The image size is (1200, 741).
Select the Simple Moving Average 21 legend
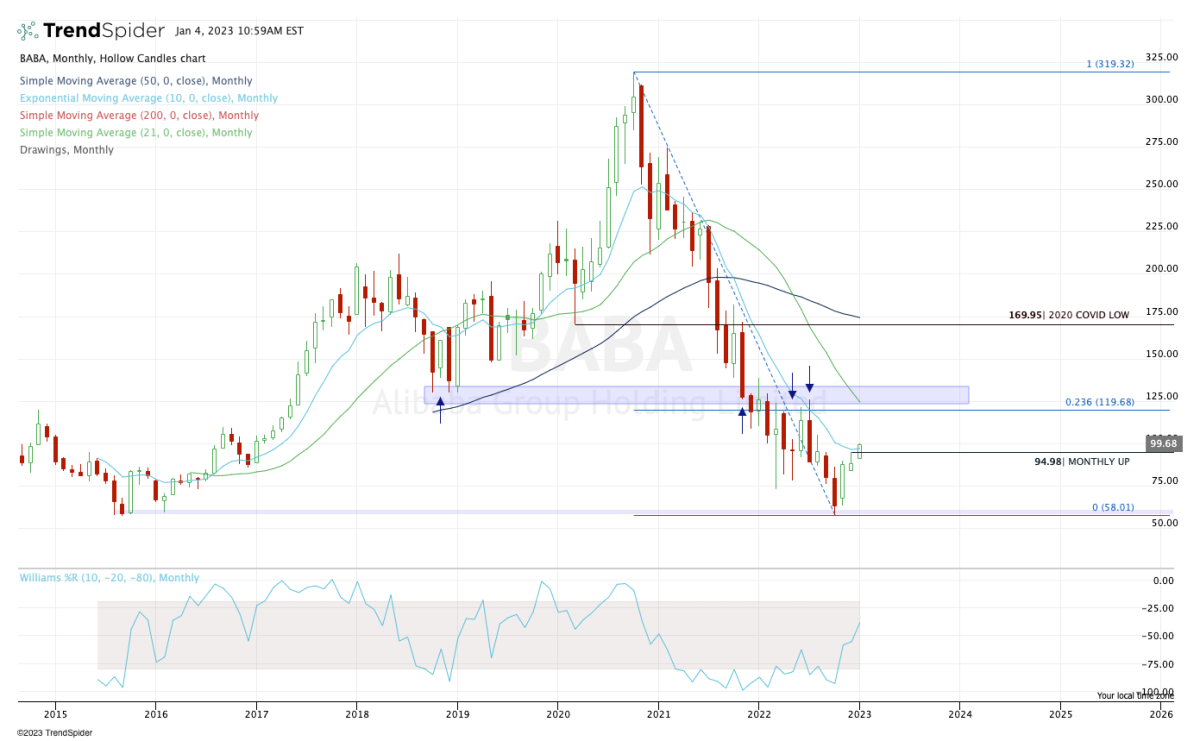coord(135,132)
